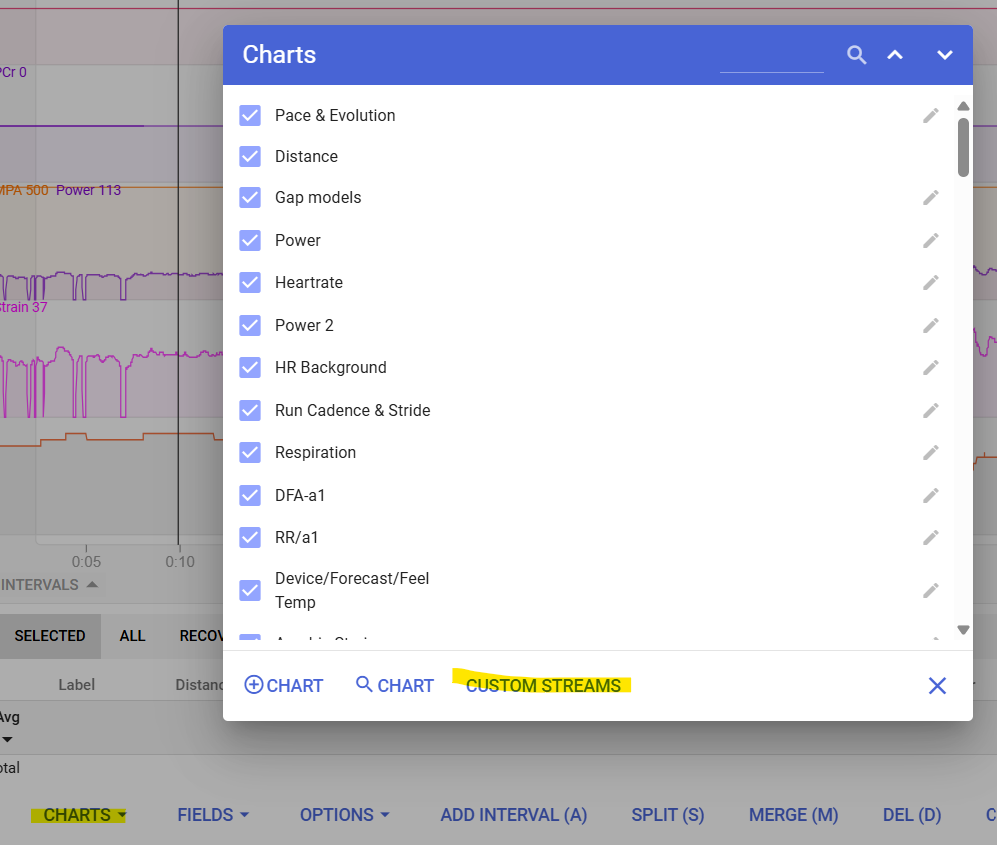Screen dimensions: 997x845
Task: Toggle the Power 2 checkbox
Action: coord(250,325)
